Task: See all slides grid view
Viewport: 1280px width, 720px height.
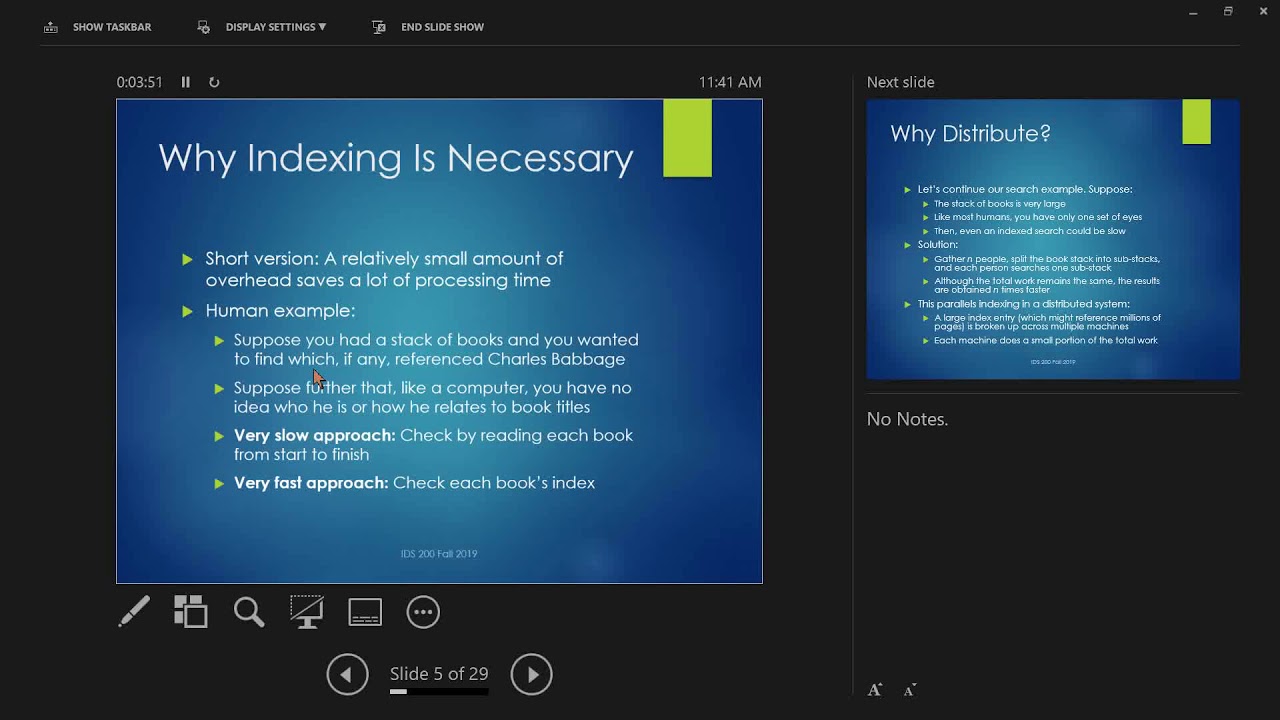Action: pos(190,612)
